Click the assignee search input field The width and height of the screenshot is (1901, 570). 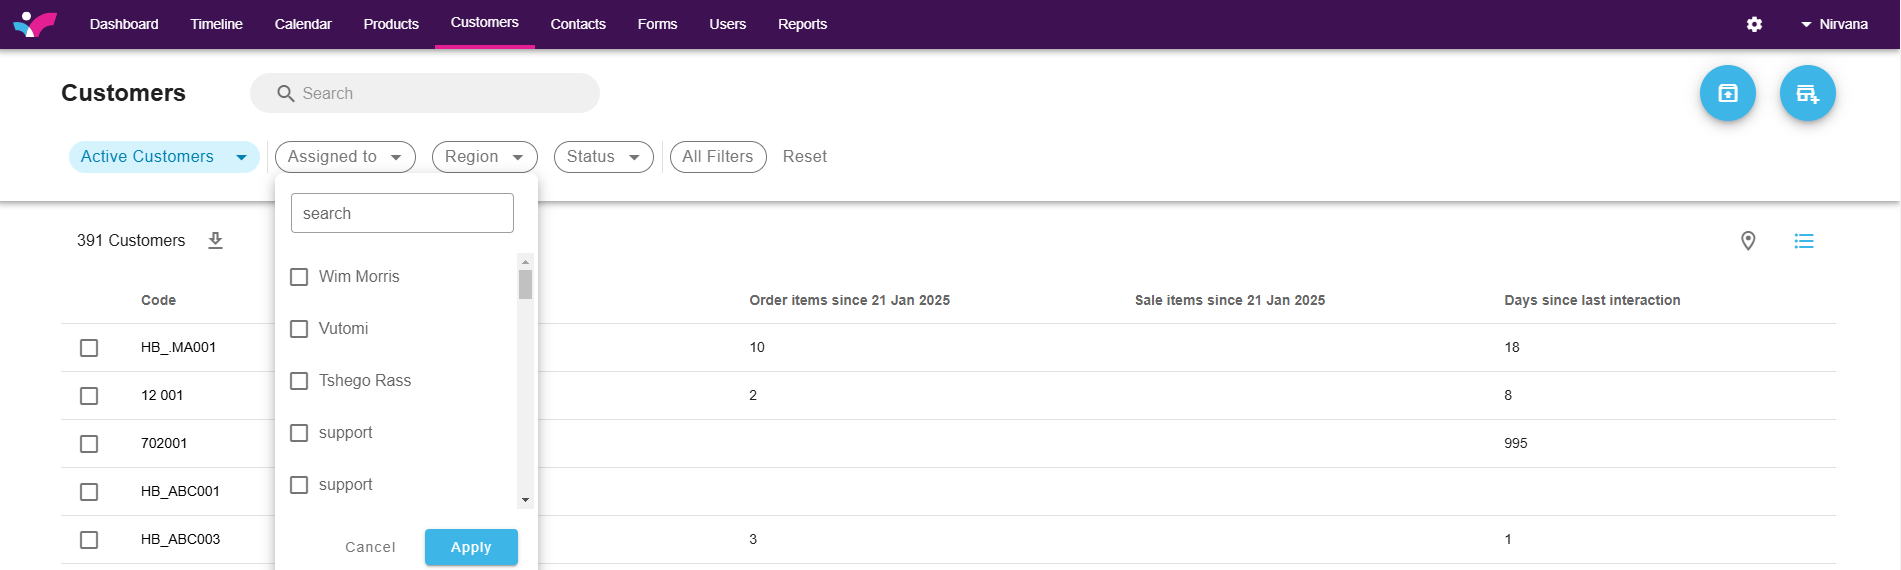pos(402,213)
